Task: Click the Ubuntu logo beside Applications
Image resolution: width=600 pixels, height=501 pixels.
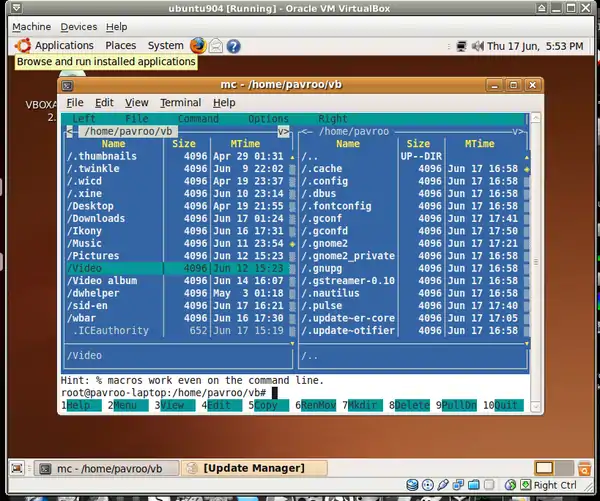Action: pos(22,45)
